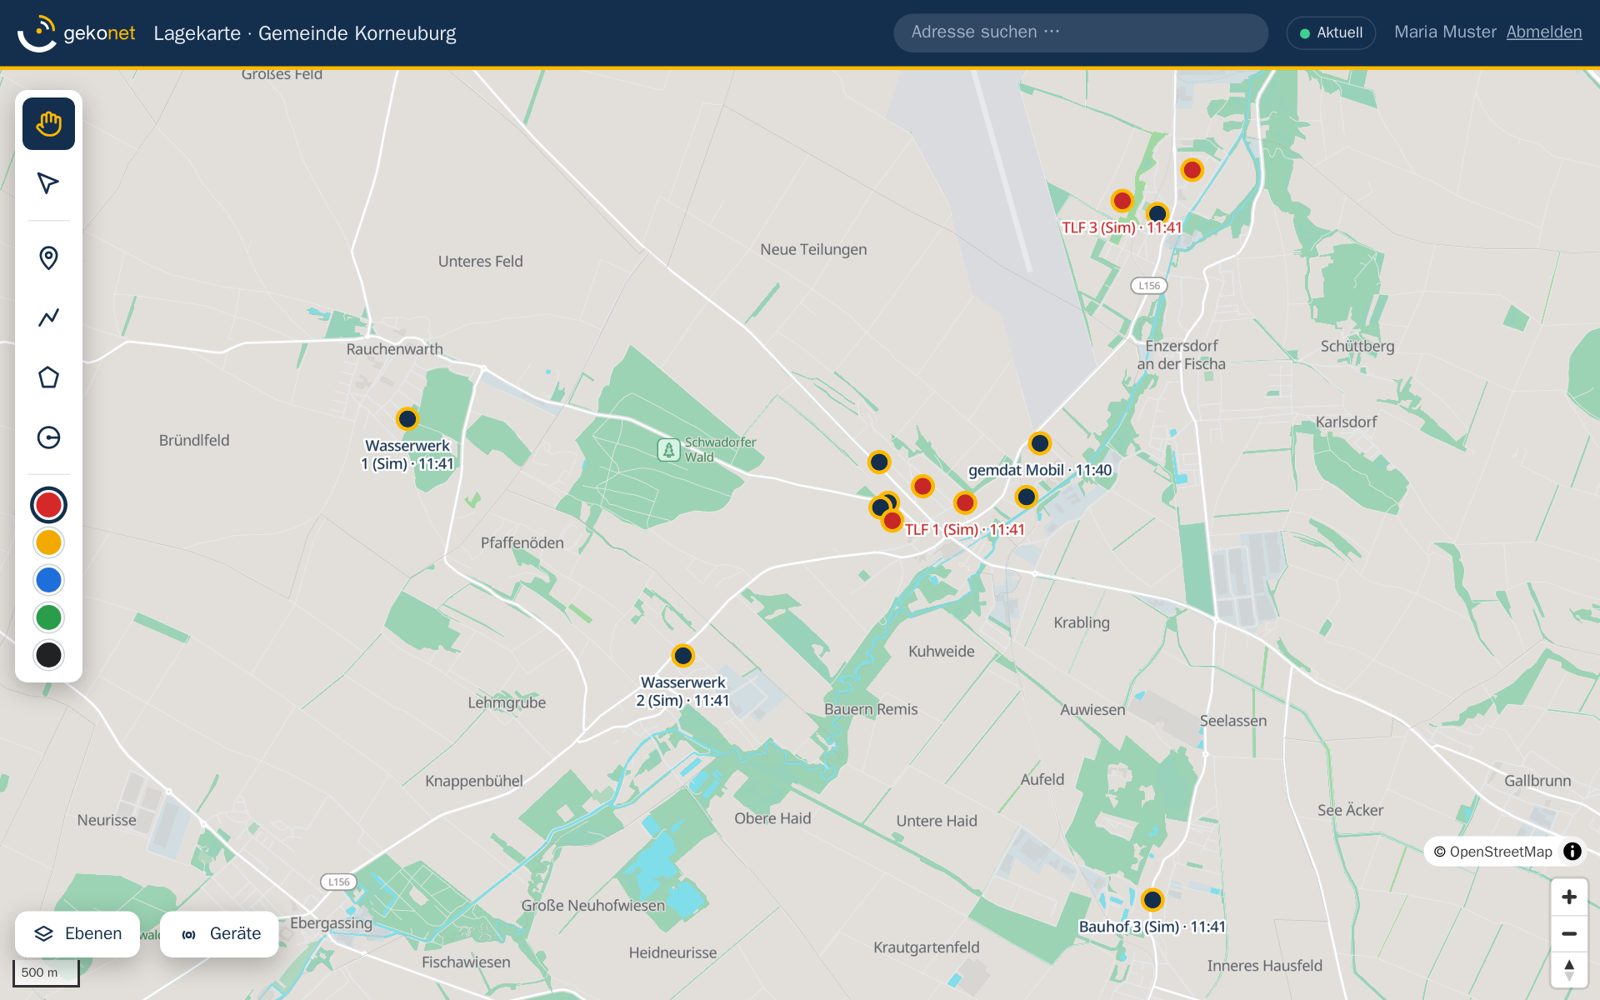This screenshot has width=1600, height=1000.
Task: Select the gemdat Mobil device marker
Action: click(1040, 443)
